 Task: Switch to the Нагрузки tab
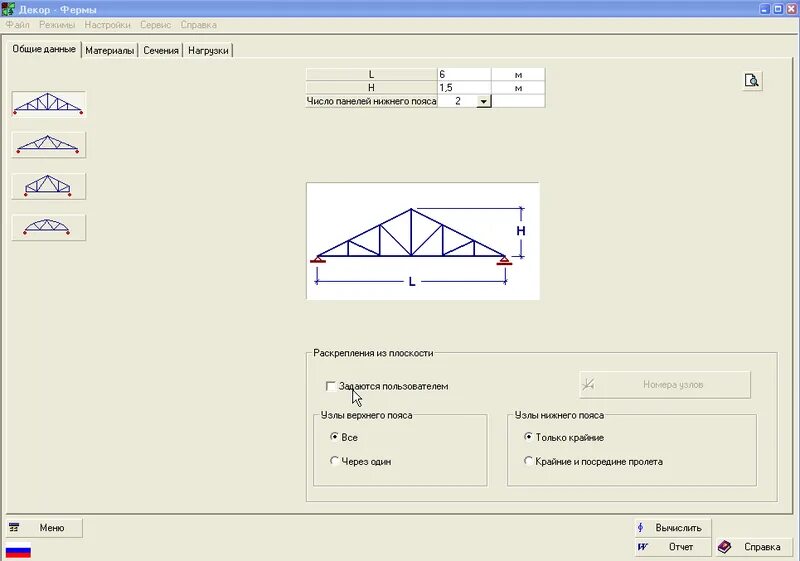pyautogui.click(x=208, y=50)
